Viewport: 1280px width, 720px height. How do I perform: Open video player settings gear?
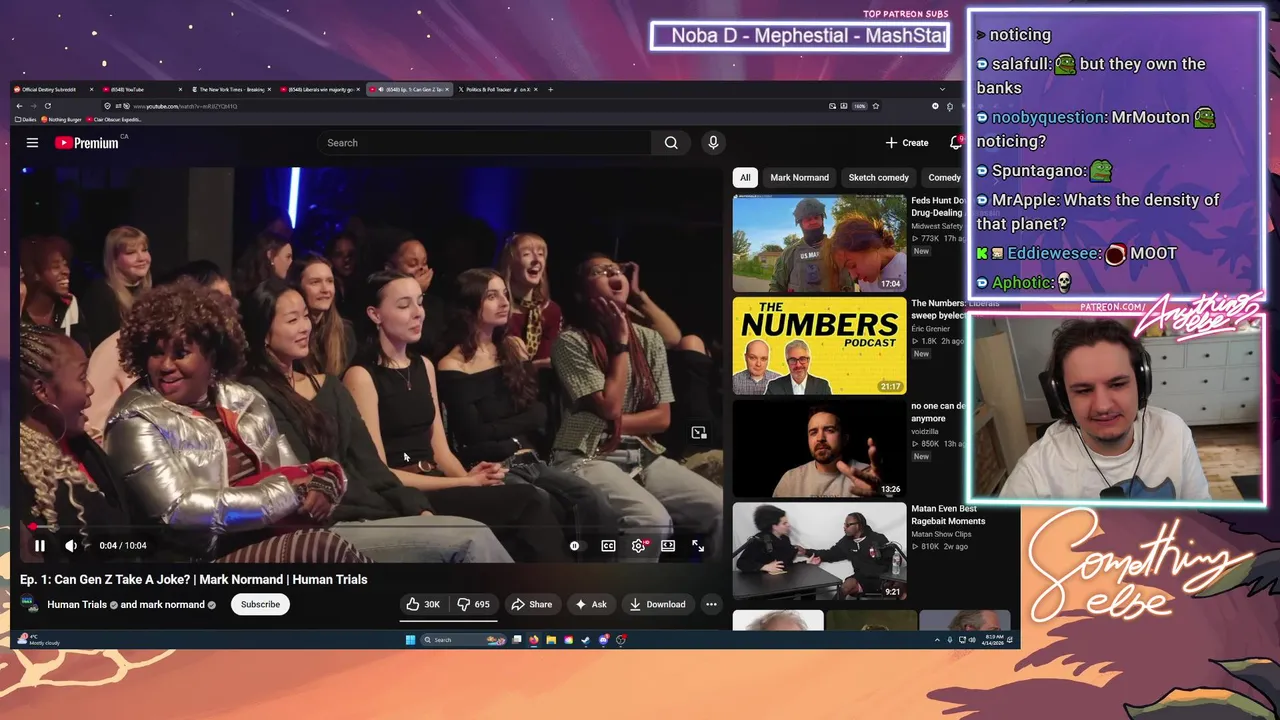pos(638,546)
